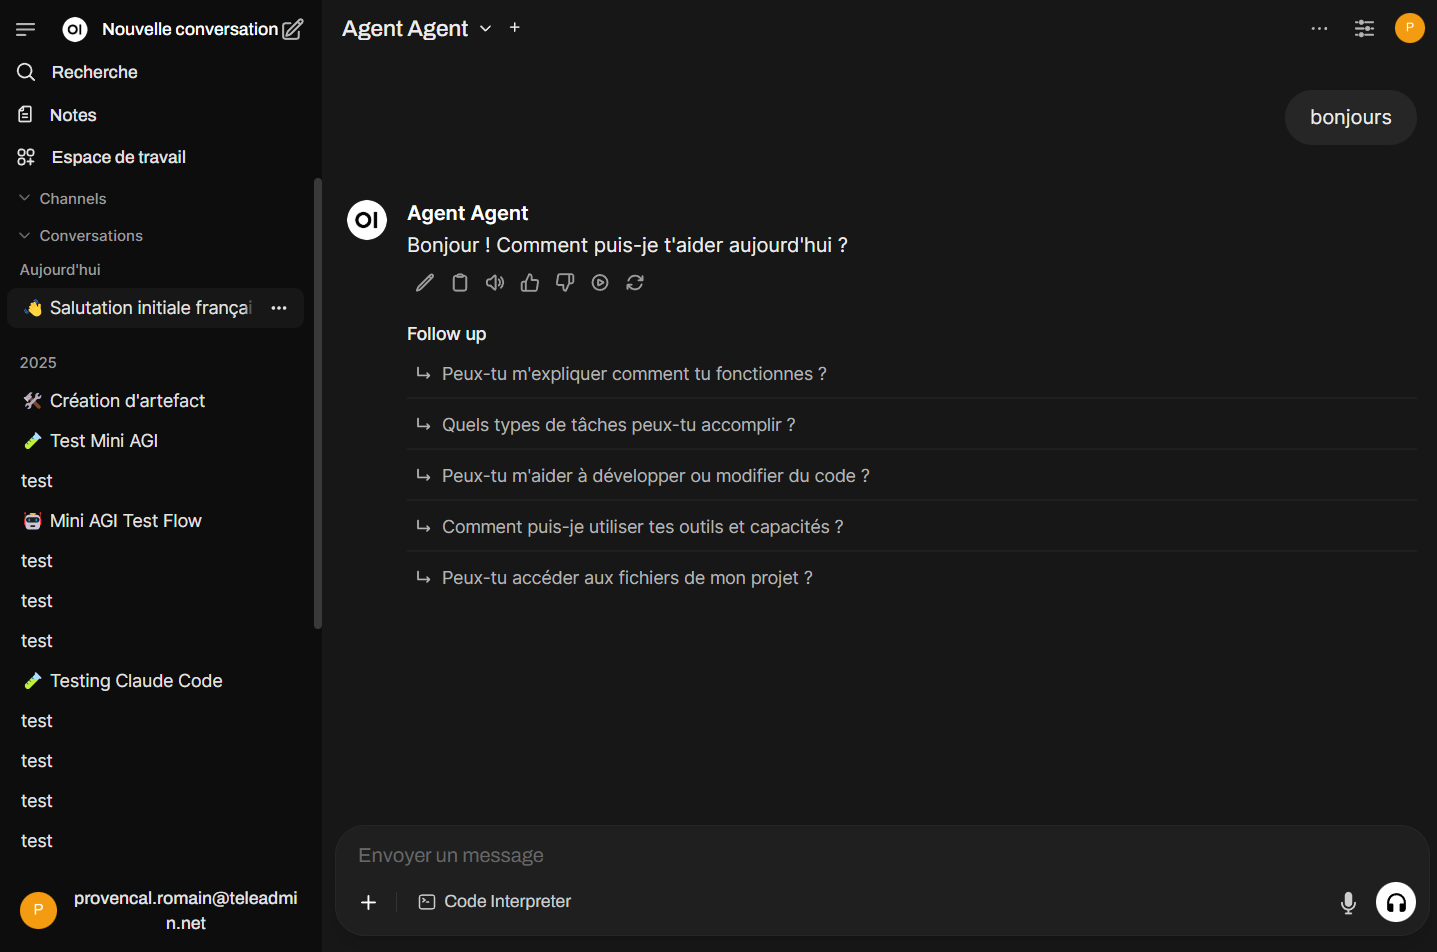The height and width of the screenshot is (952, 1437).
Task: Open the top-right ellipsis menu
Action: 1319,28
